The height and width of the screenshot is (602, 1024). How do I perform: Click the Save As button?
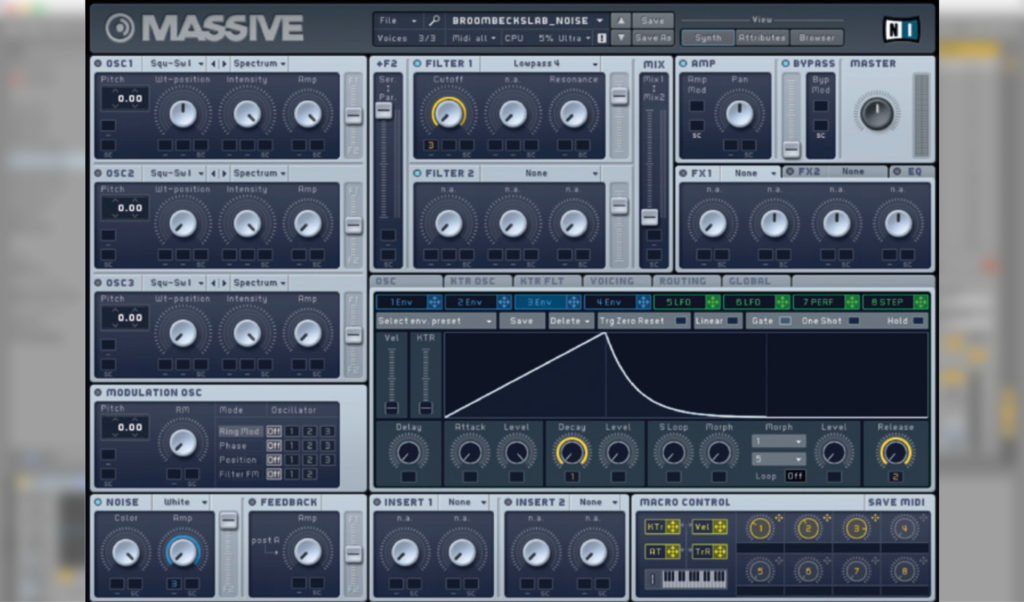[655, 36]
